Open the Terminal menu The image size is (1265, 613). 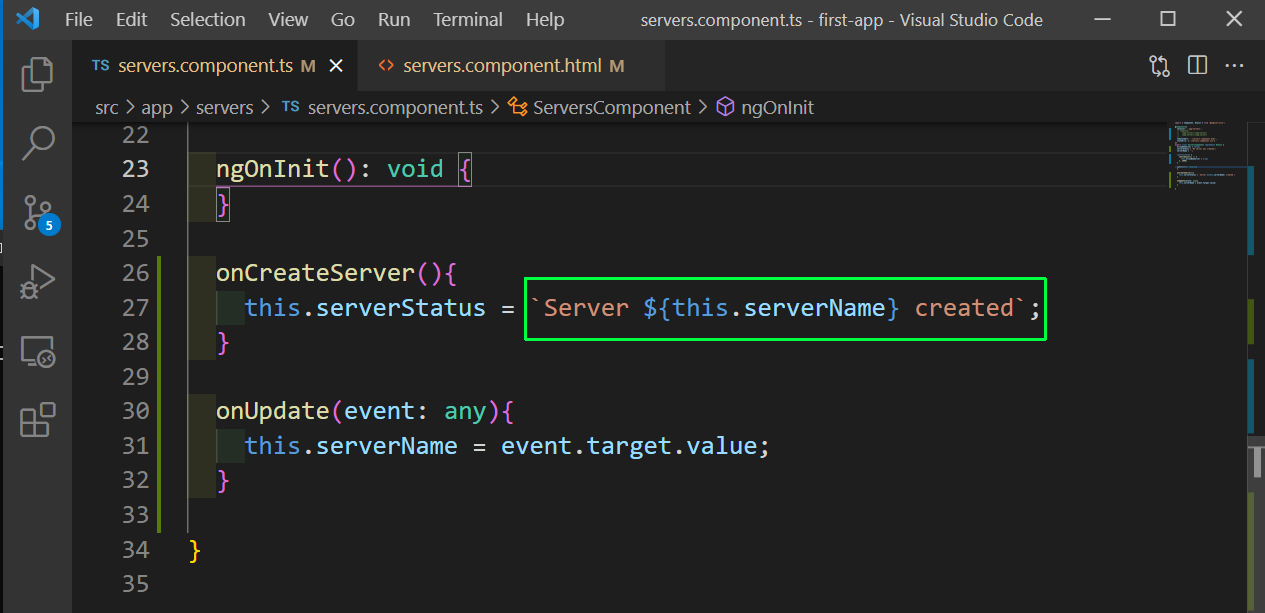pos(468,19)
